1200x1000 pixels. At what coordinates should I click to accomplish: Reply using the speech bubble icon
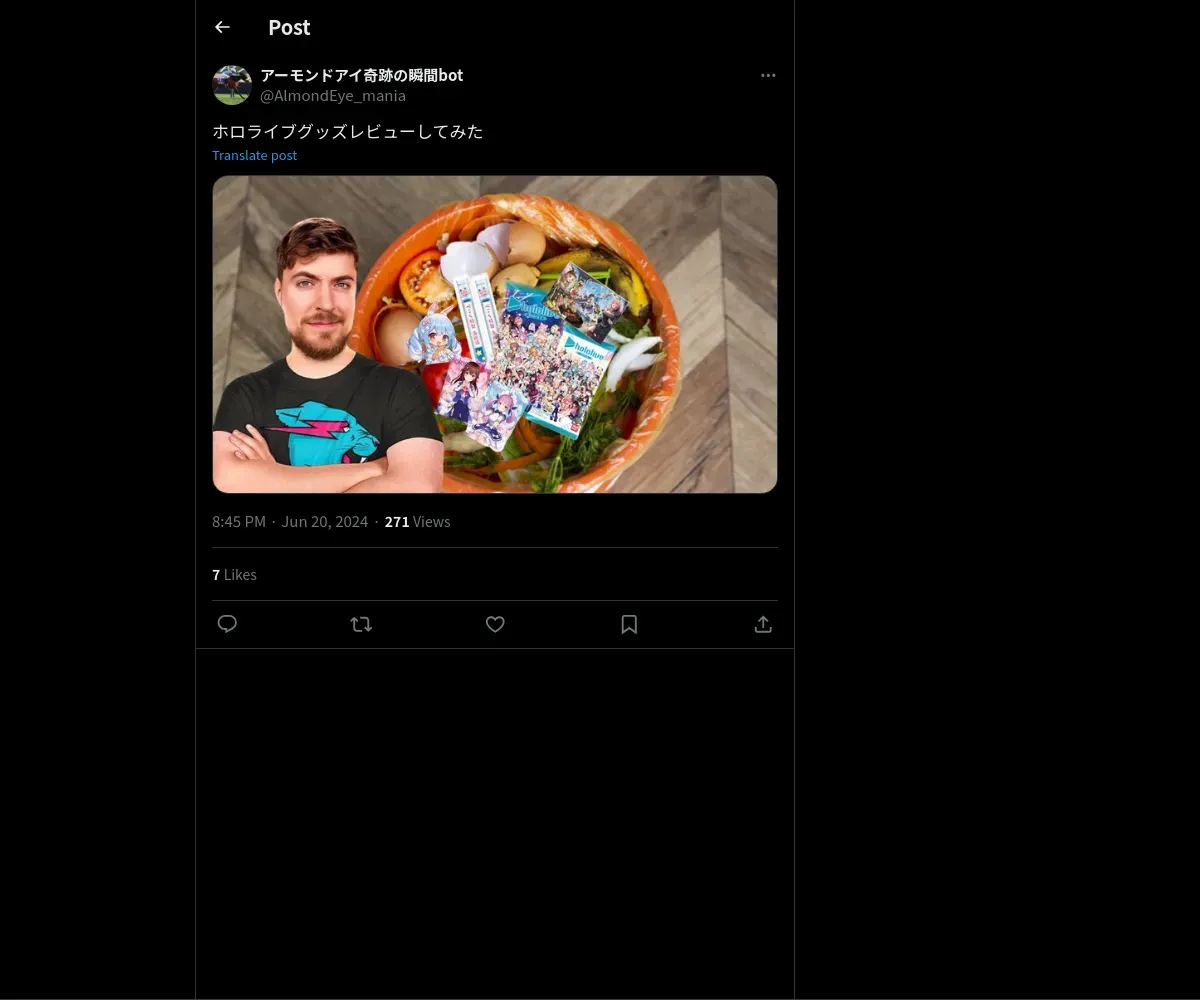point(227,624)
